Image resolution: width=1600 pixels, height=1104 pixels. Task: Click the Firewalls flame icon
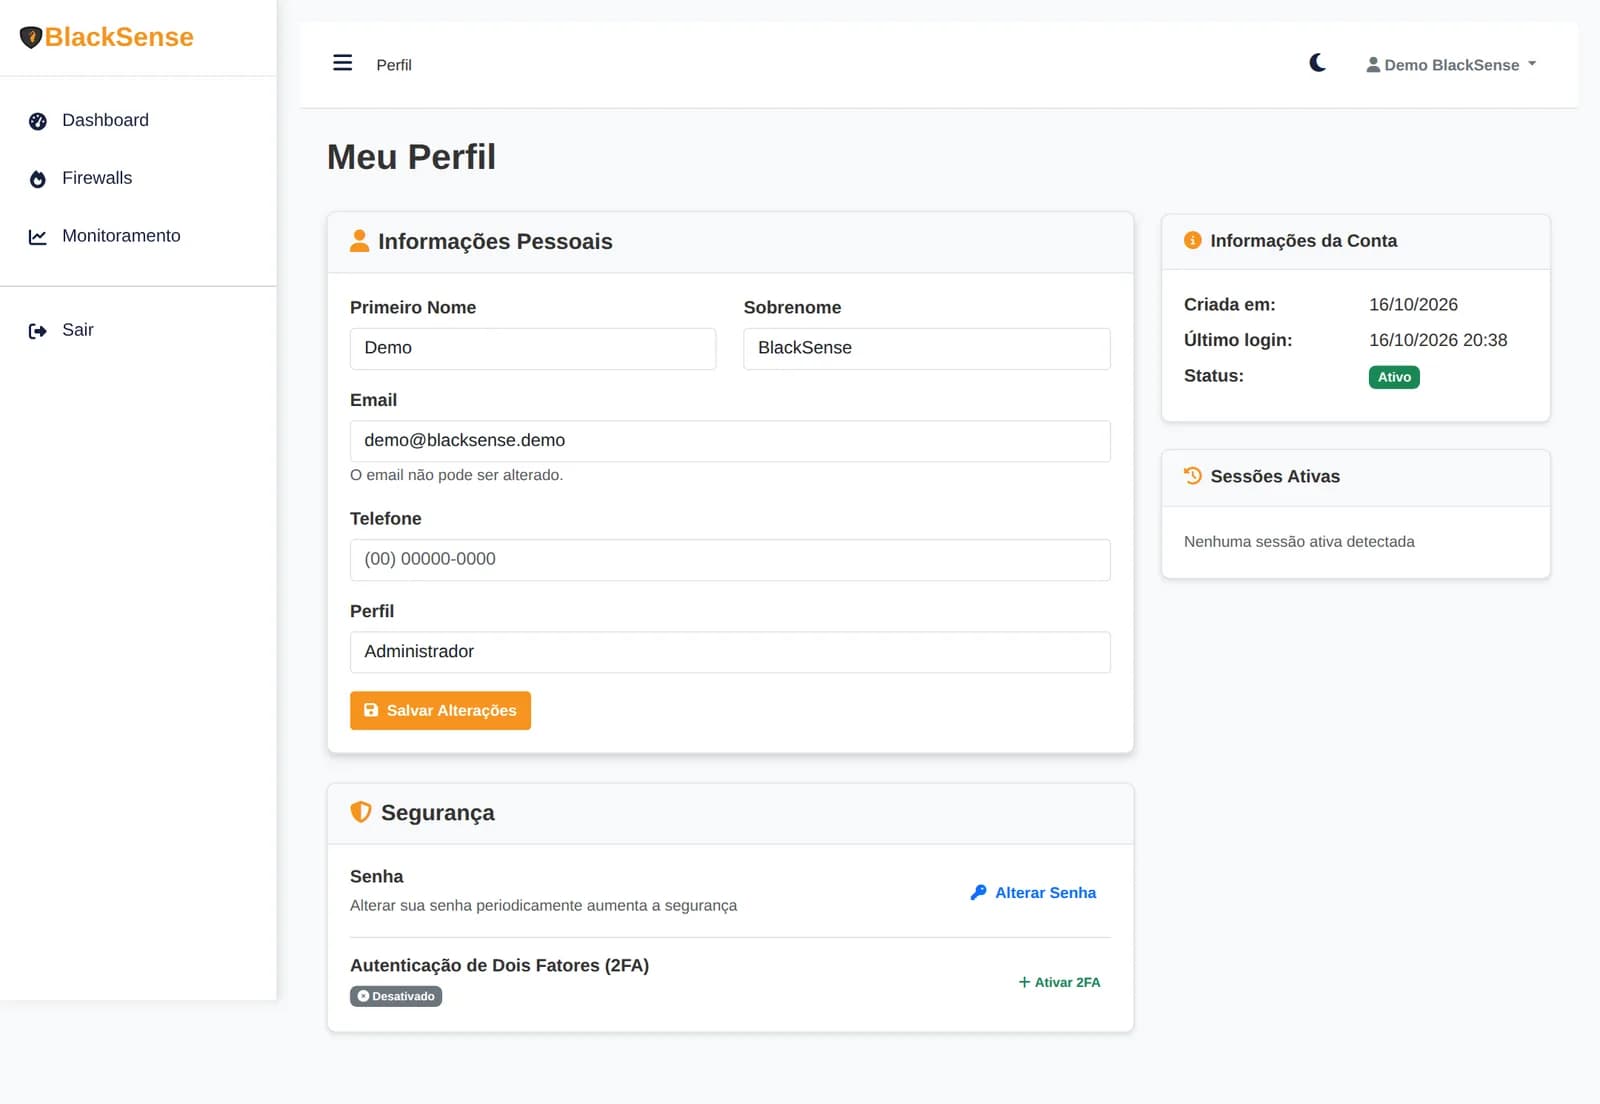click(x=38, y=179)
